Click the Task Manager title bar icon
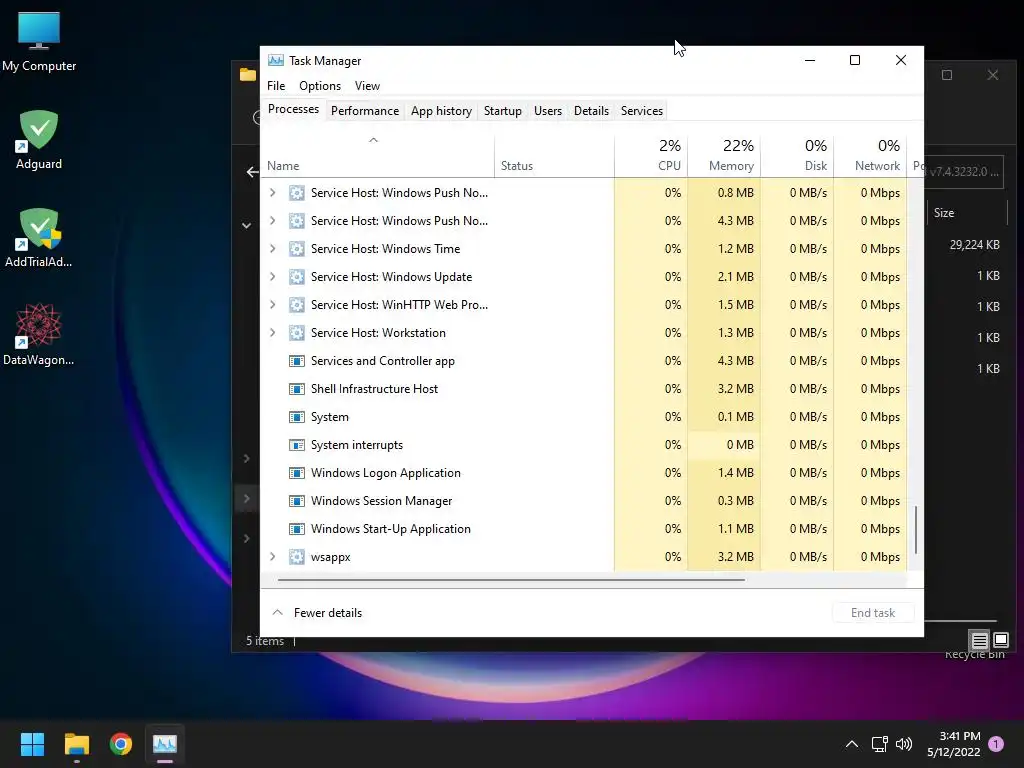Viewport: 1024px width, 768px height. [276, 60]
